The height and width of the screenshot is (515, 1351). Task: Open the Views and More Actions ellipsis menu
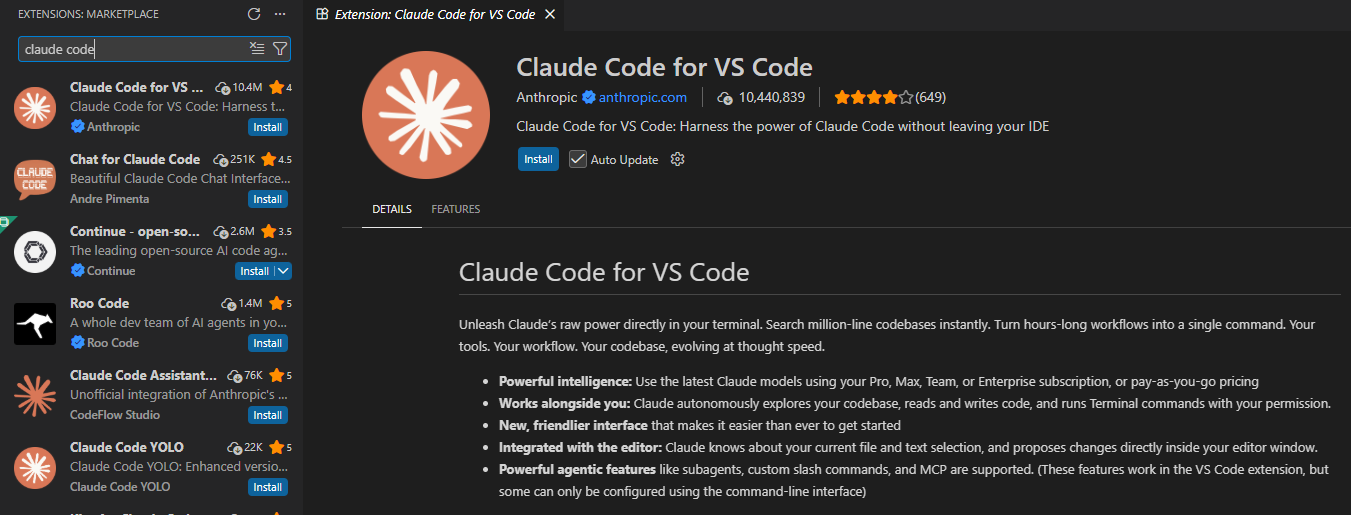click(280, 14)
